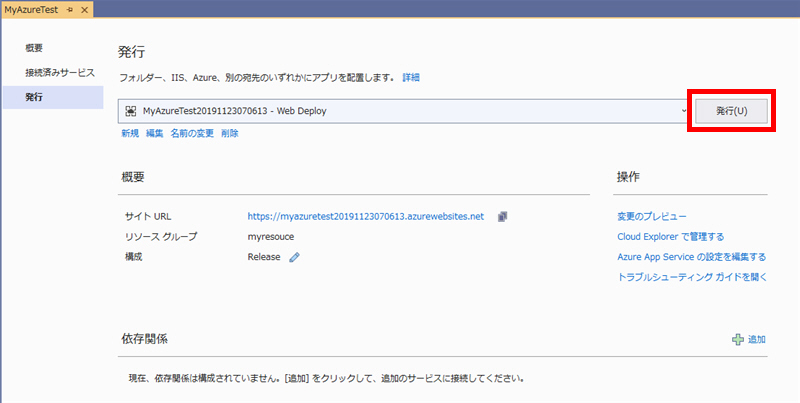800x403 pixels.
Task: Select the 発行 sidebar item
Action: [x=53, y=97]
